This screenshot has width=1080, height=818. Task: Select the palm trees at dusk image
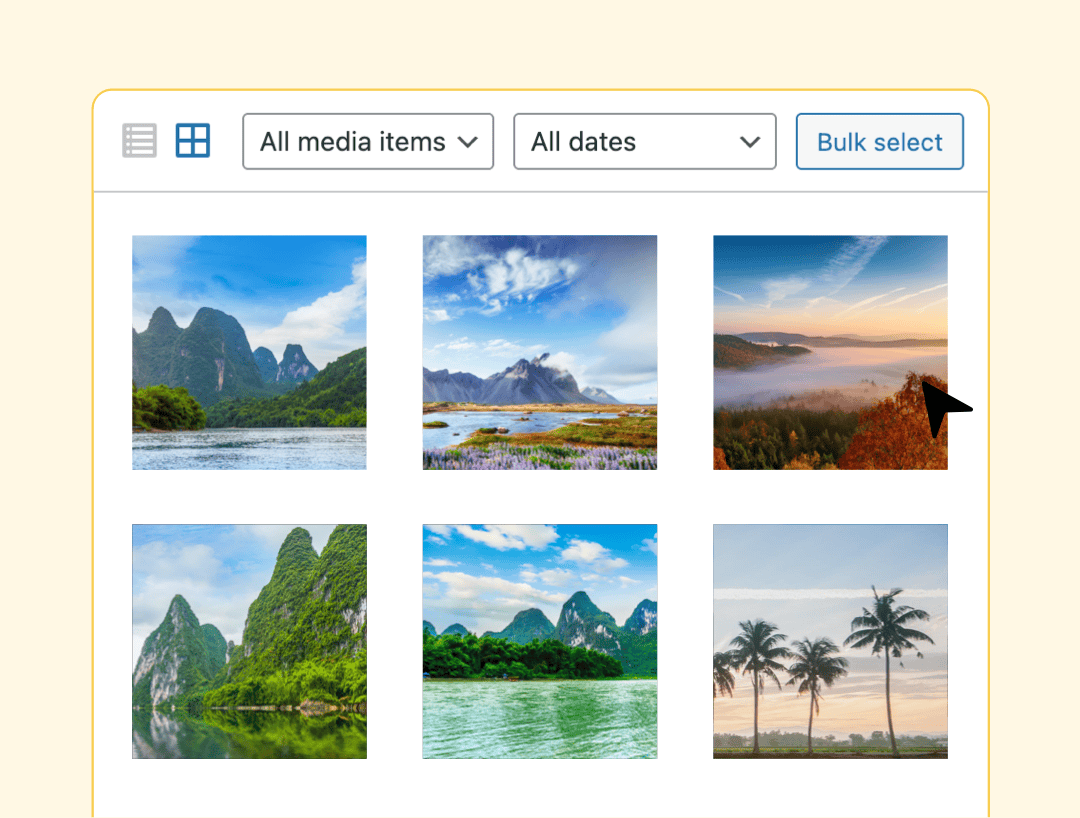[x=830, y=641]
